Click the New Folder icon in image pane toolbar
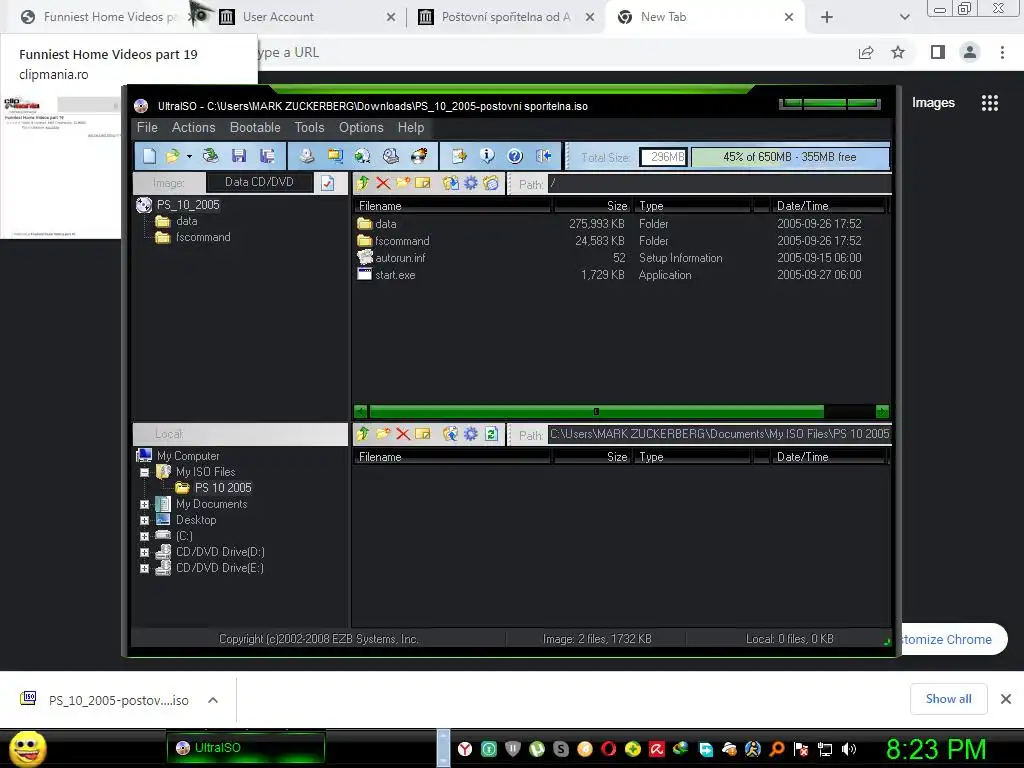Viewport: 1024px width, 768px height. pyautogui.click(x=403, y=183)
